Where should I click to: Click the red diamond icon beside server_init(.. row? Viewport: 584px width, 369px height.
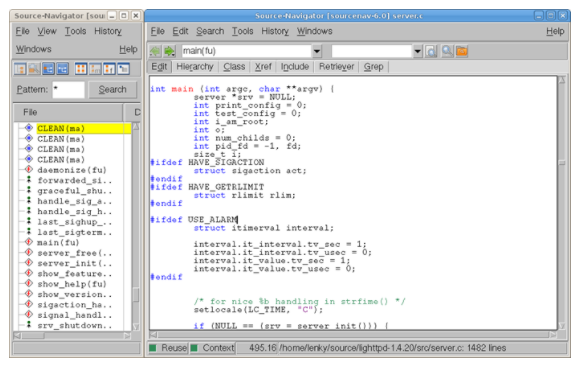pyautogui.click(x=29, y=263)
